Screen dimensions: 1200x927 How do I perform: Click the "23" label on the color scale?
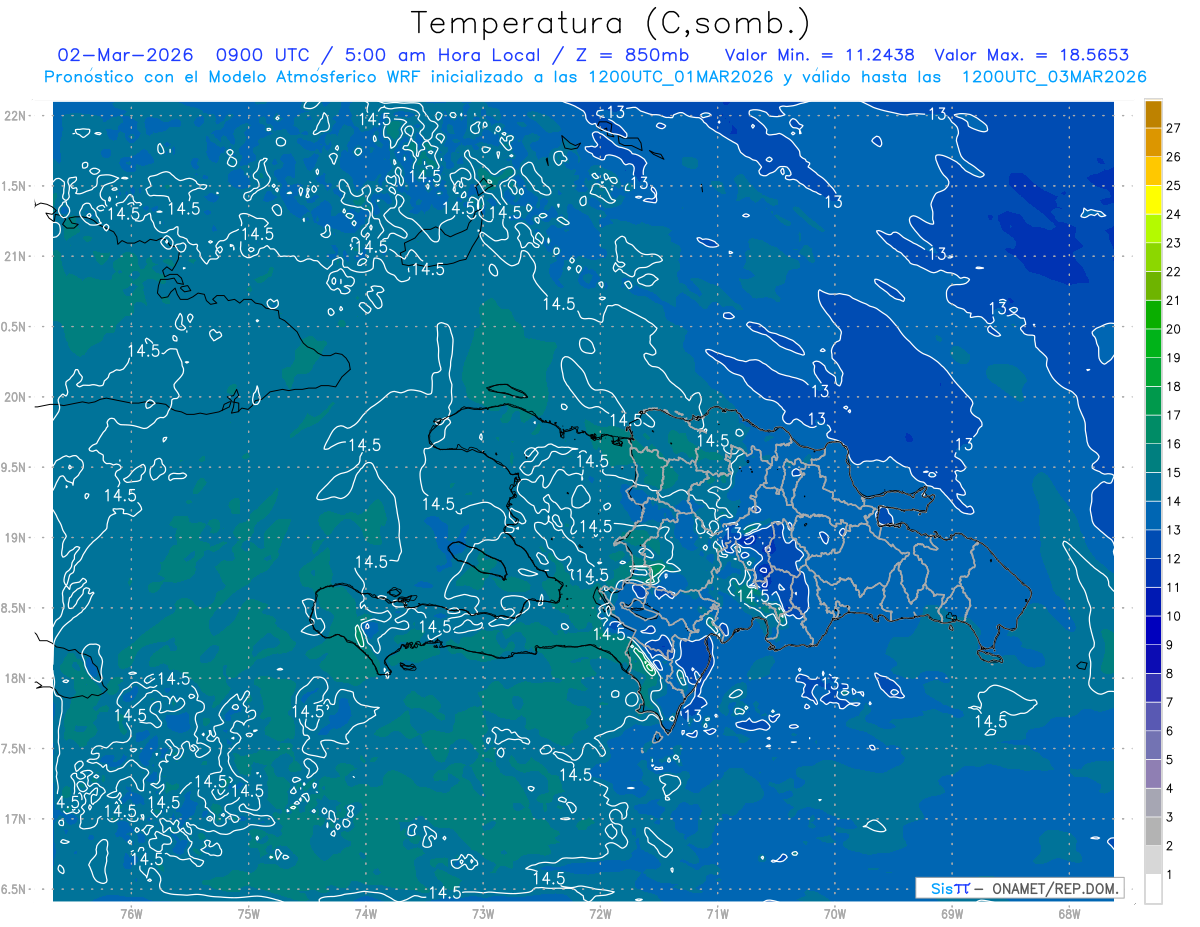(x=1173, y=243)
